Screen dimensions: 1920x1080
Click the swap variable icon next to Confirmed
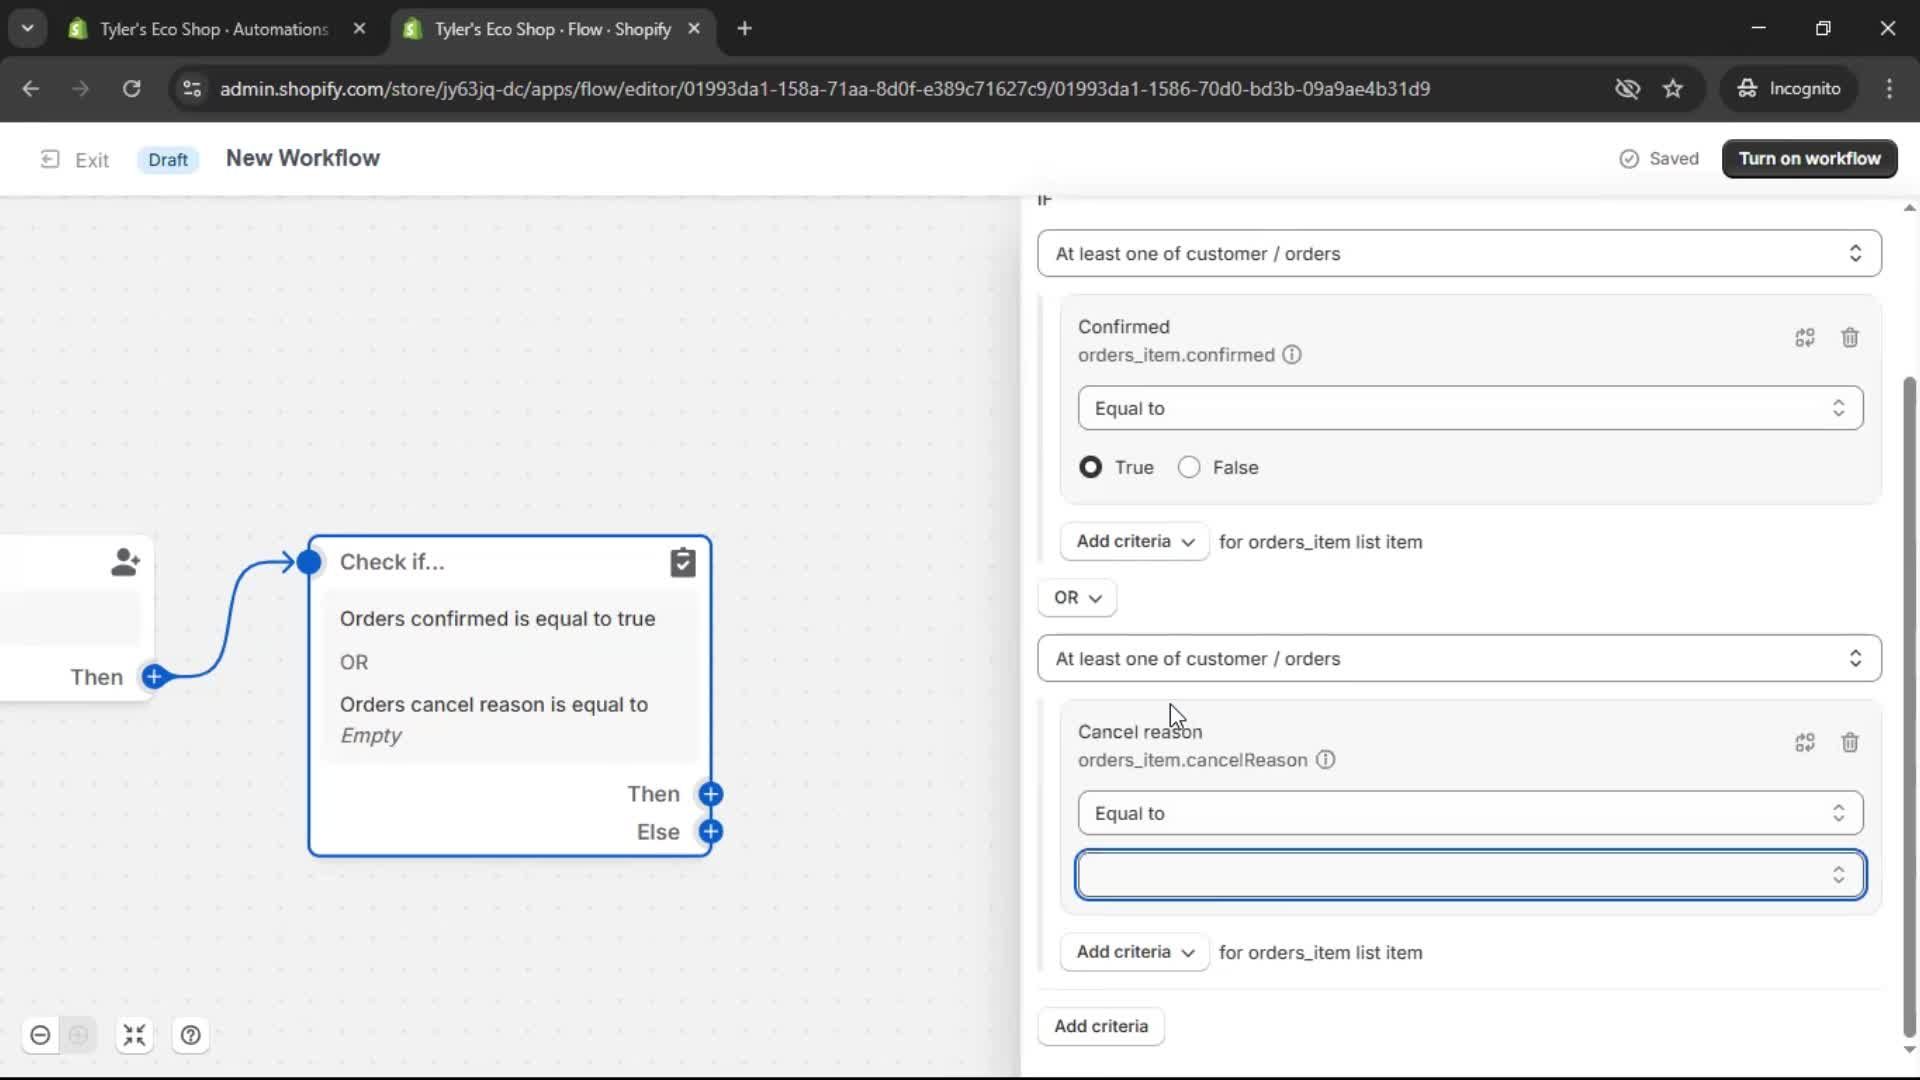point(1805,338)
